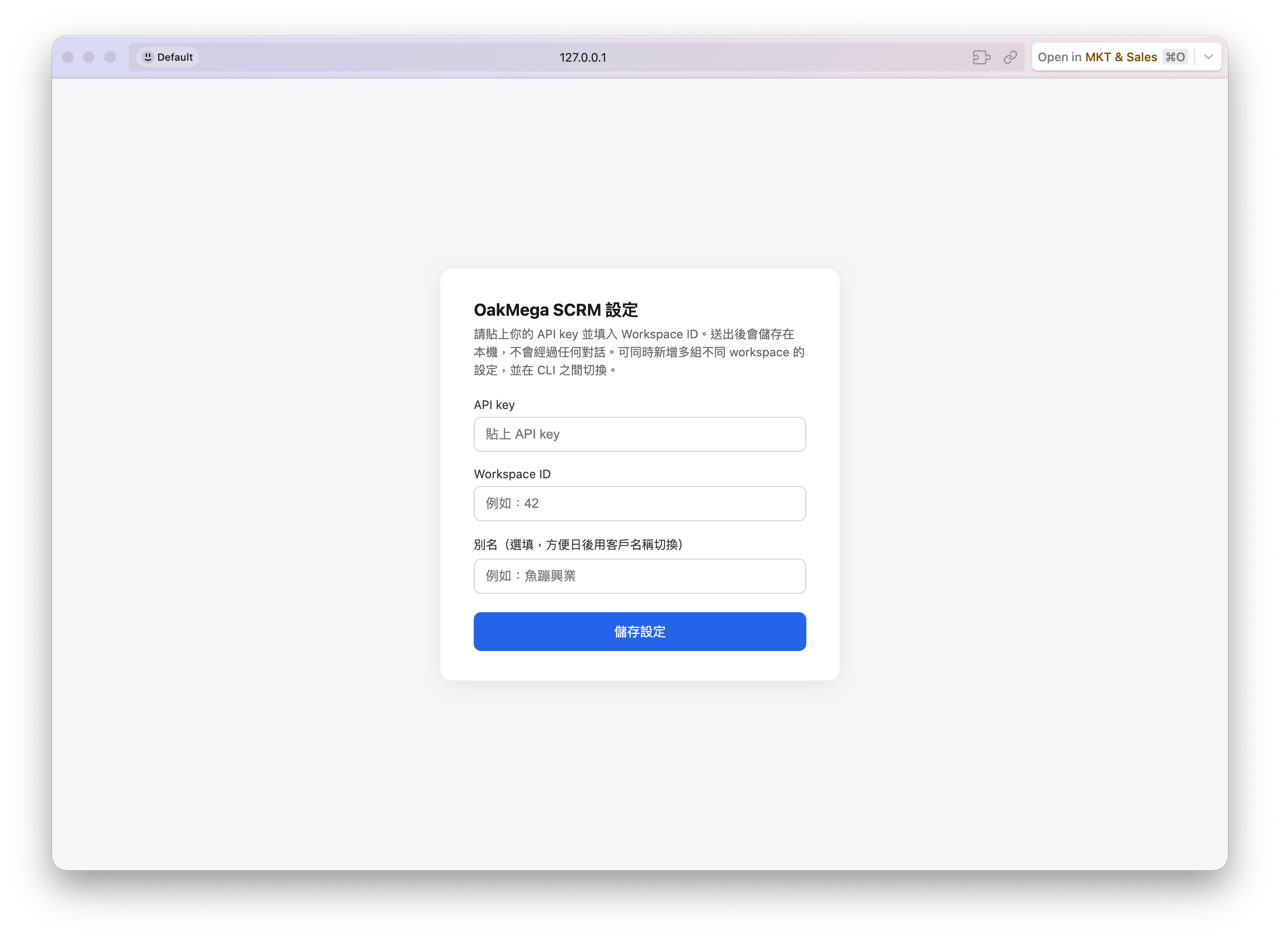Click the "Workspace ID" field label
This screenshot has height=939, width=1280.
point(512,474)
